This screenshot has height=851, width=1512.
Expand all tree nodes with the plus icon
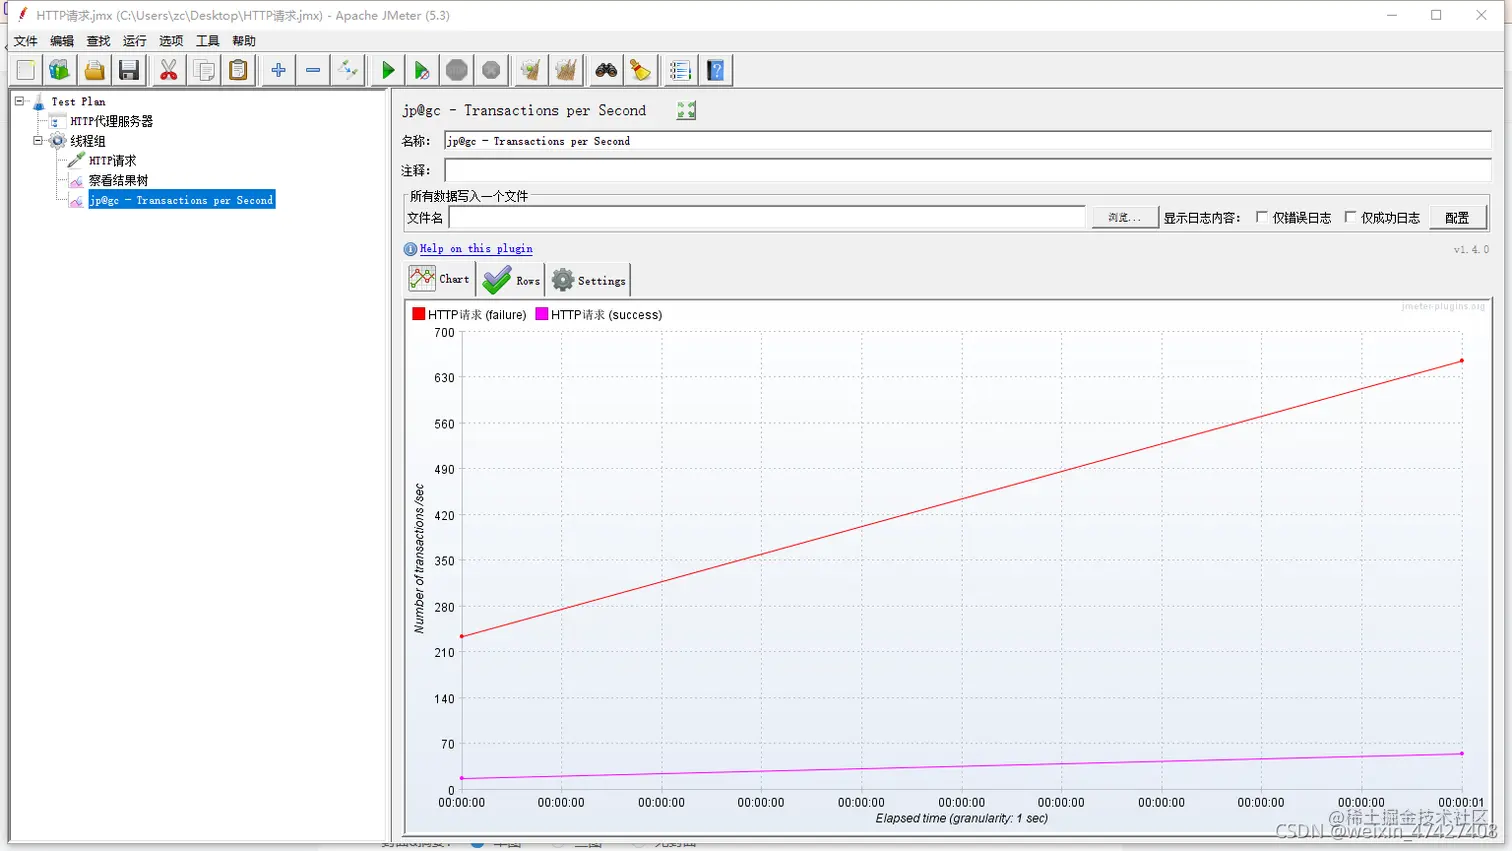(x=279, y=70)
